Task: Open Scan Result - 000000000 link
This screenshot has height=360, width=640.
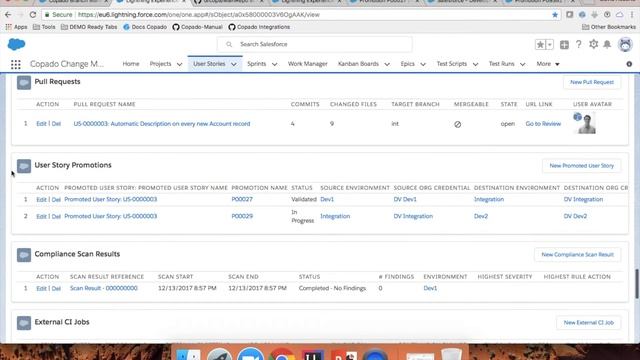Action: [104, 288]
